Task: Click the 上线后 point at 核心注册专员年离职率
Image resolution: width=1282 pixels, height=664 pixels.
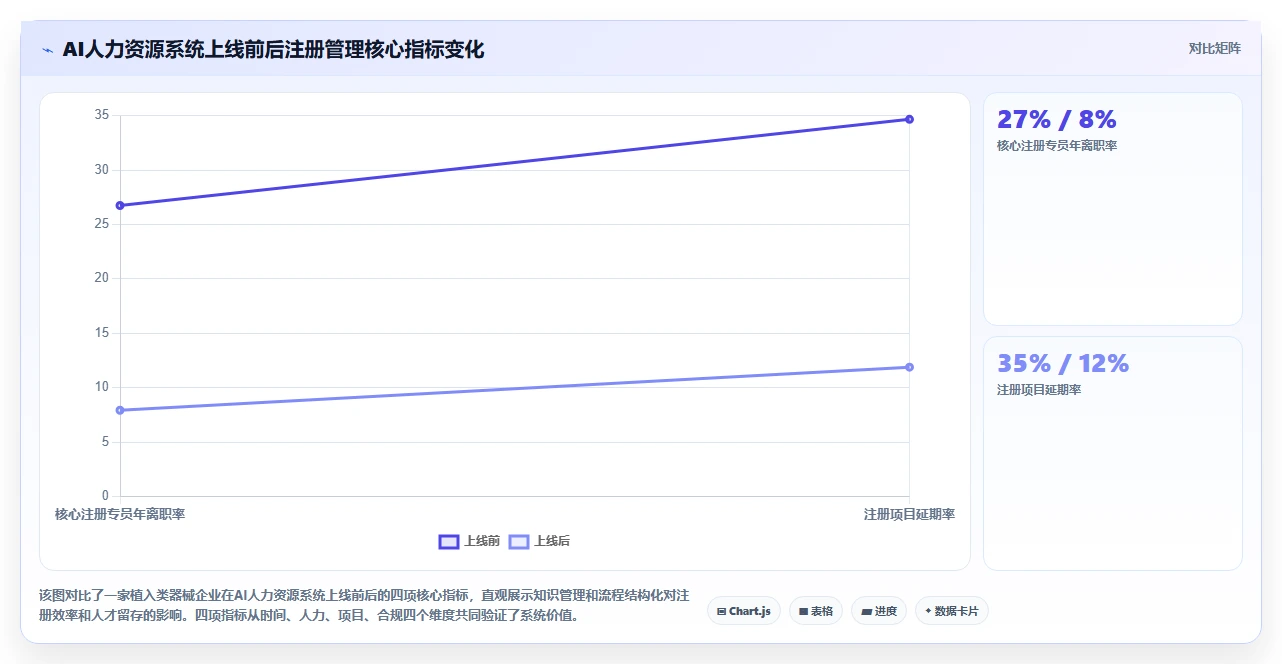Action: [120, 410]
